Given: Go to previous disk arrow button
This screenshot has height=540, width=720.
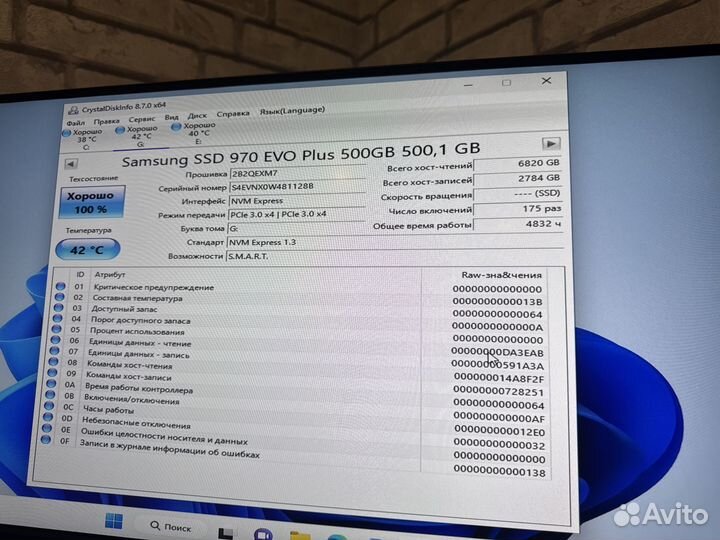Looking at the screenshot, I should [71, 164].
